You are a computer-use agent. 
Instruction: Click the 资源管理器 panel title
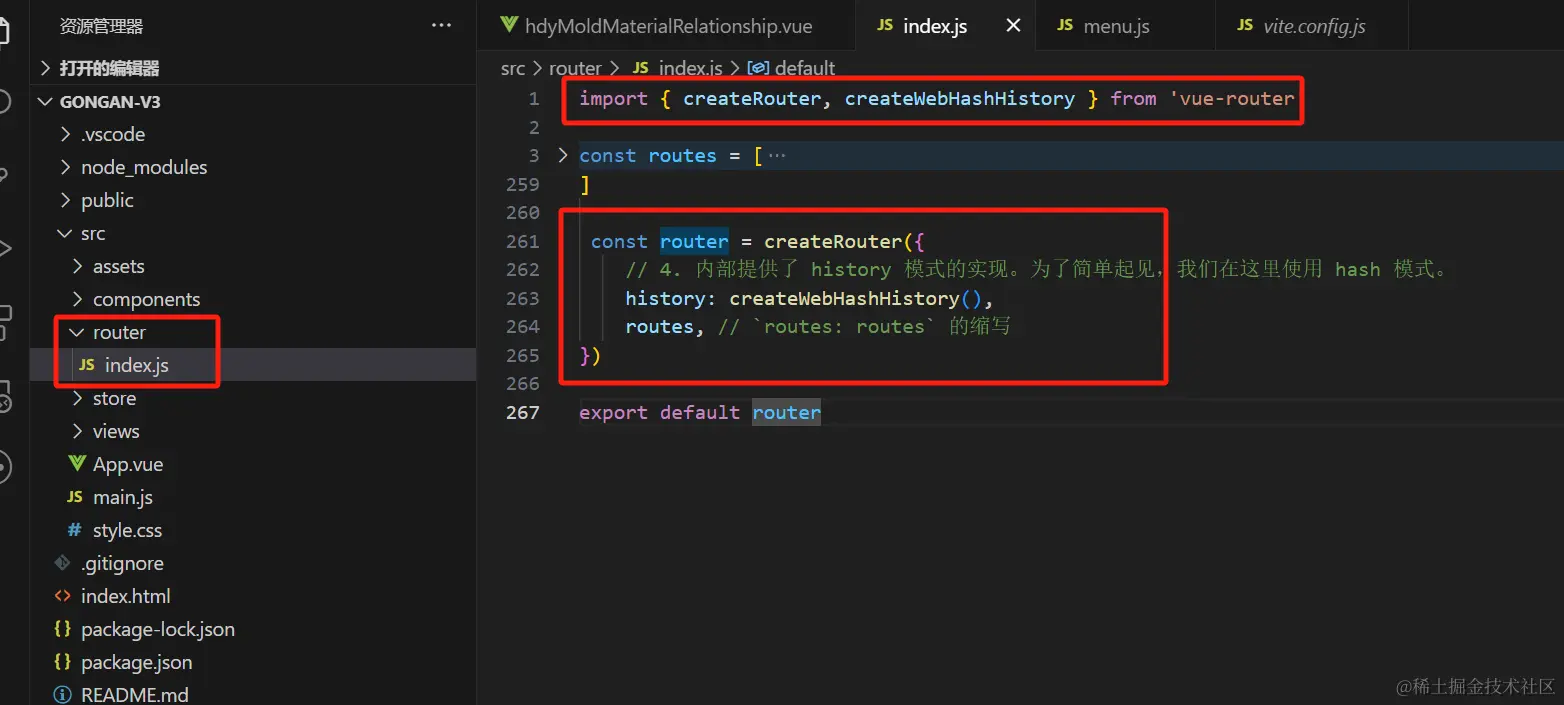102,26
